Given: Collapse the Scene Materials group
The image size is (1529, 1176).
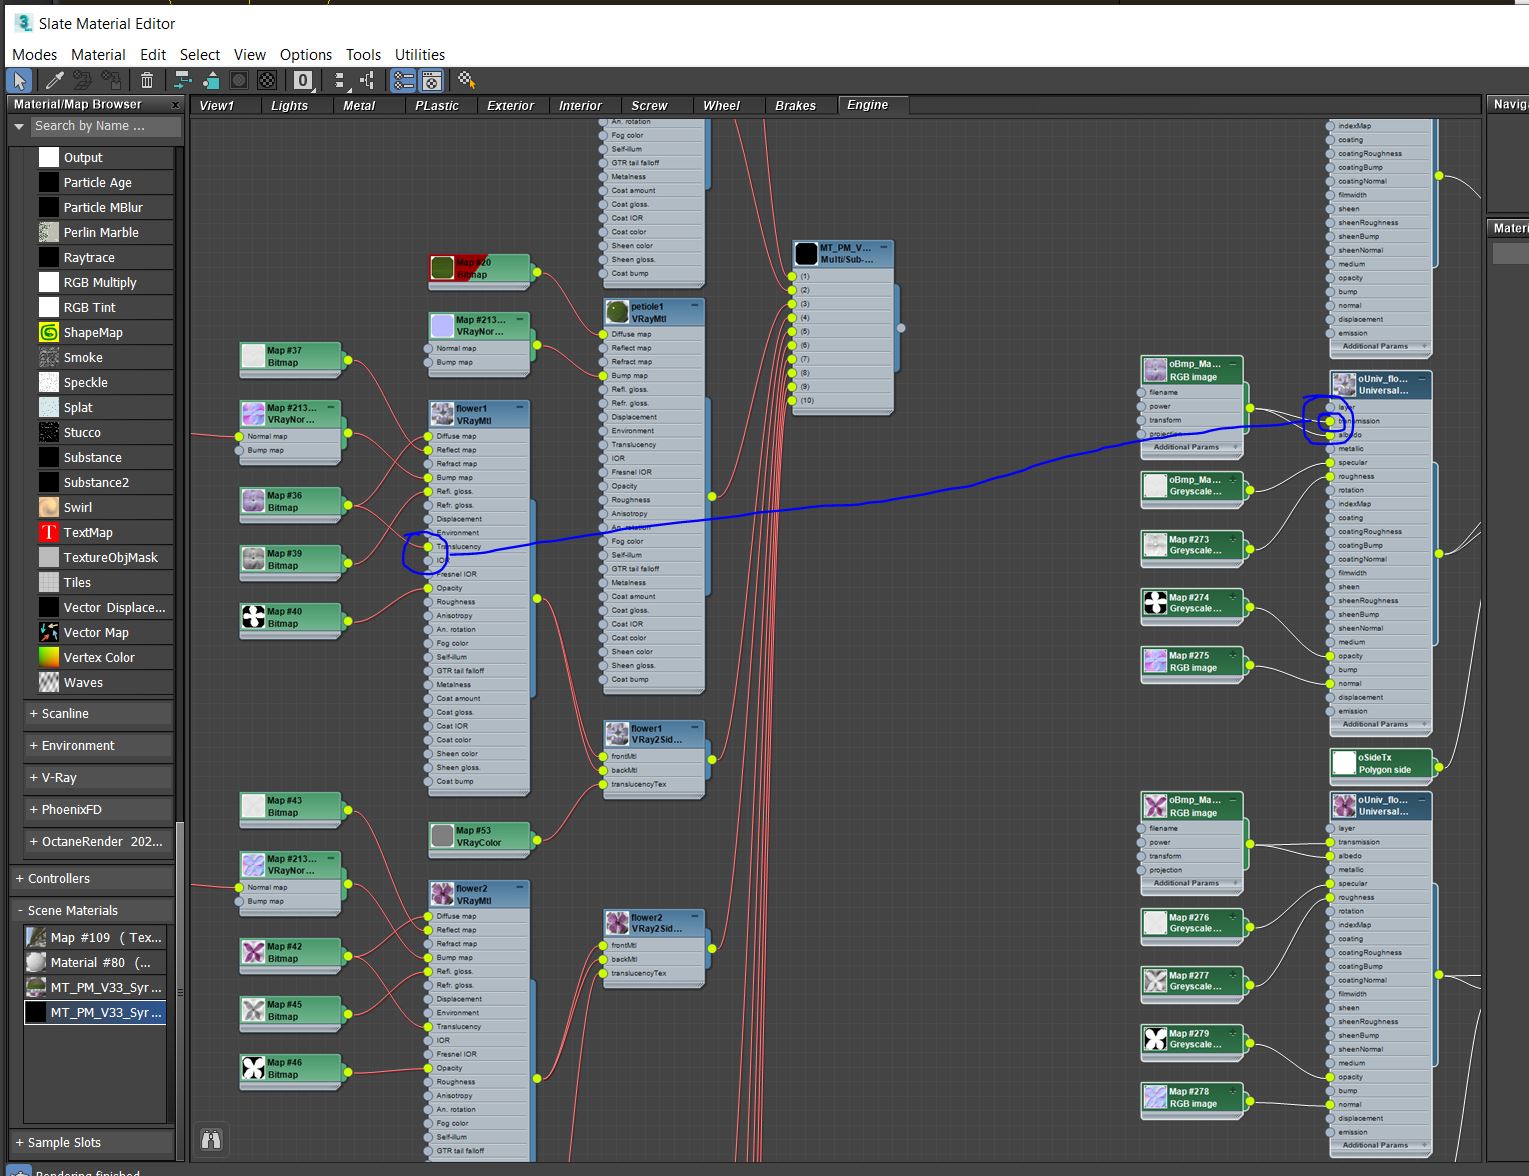Looking at the screenshot, I should coord(92,911).
